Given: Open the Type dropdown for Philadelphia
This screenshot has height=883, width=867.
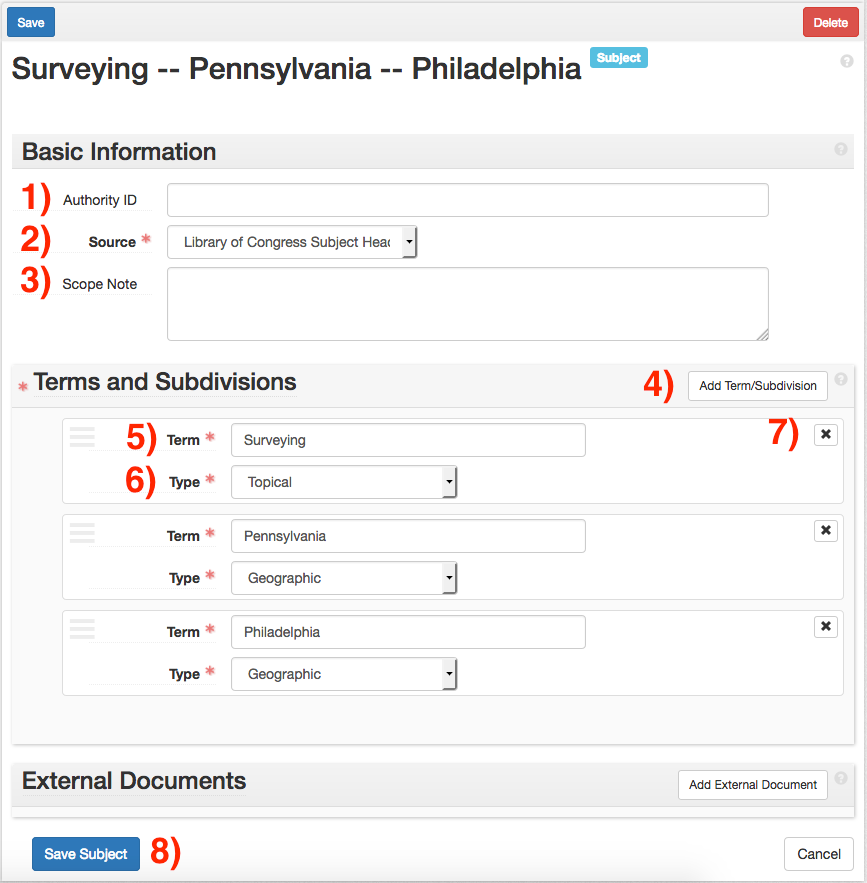Looking at the screenshot, I should [x=344, y=674].
